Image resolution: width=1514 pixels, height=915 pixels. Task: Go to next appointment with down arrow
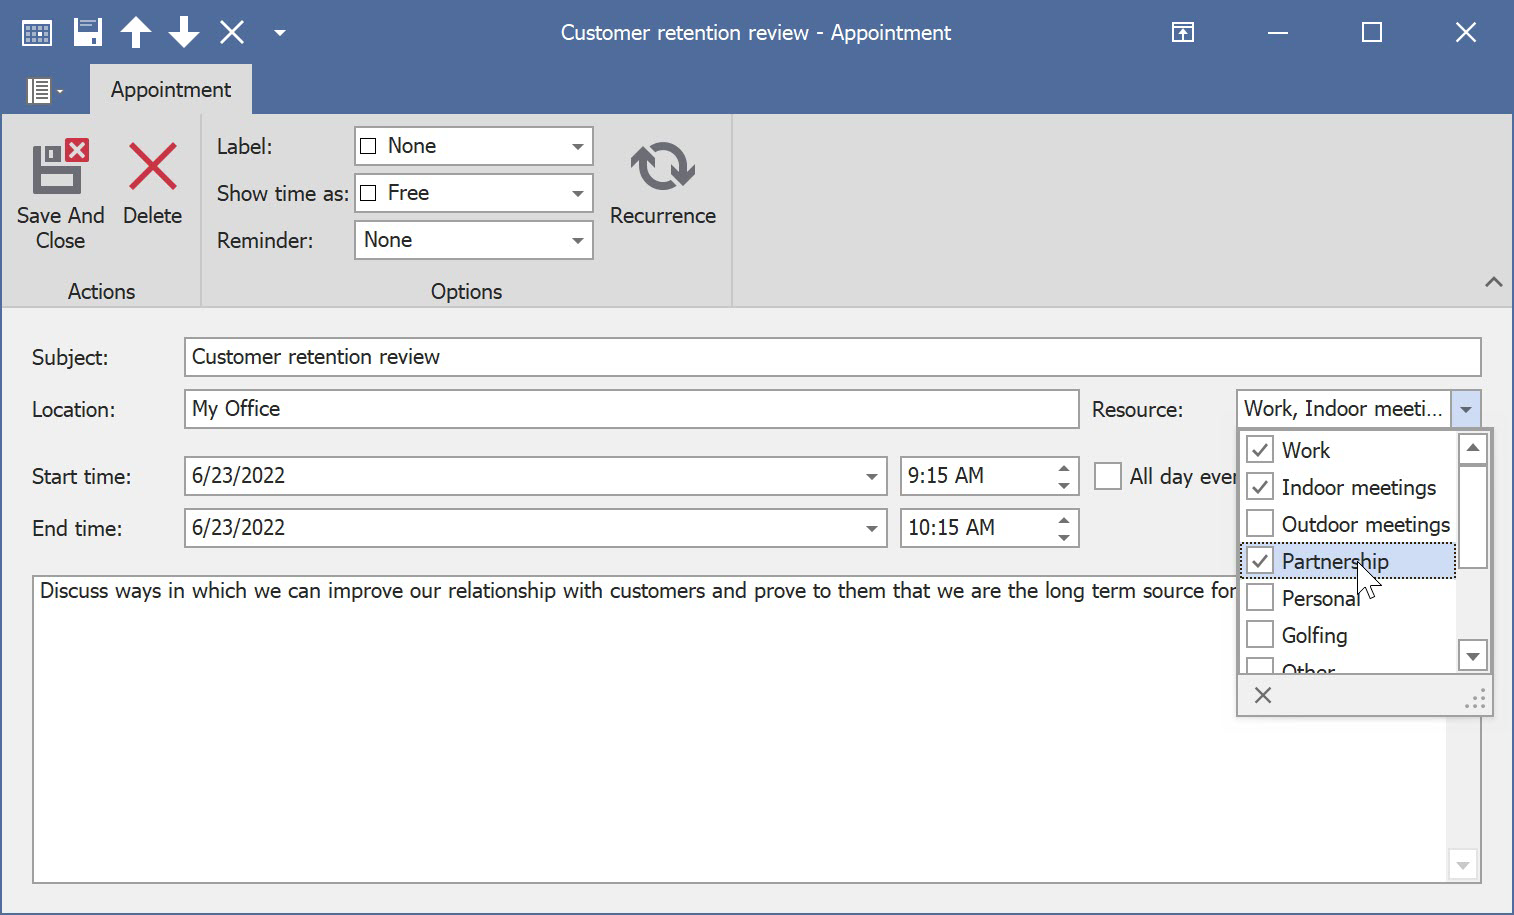coord(184,33)
